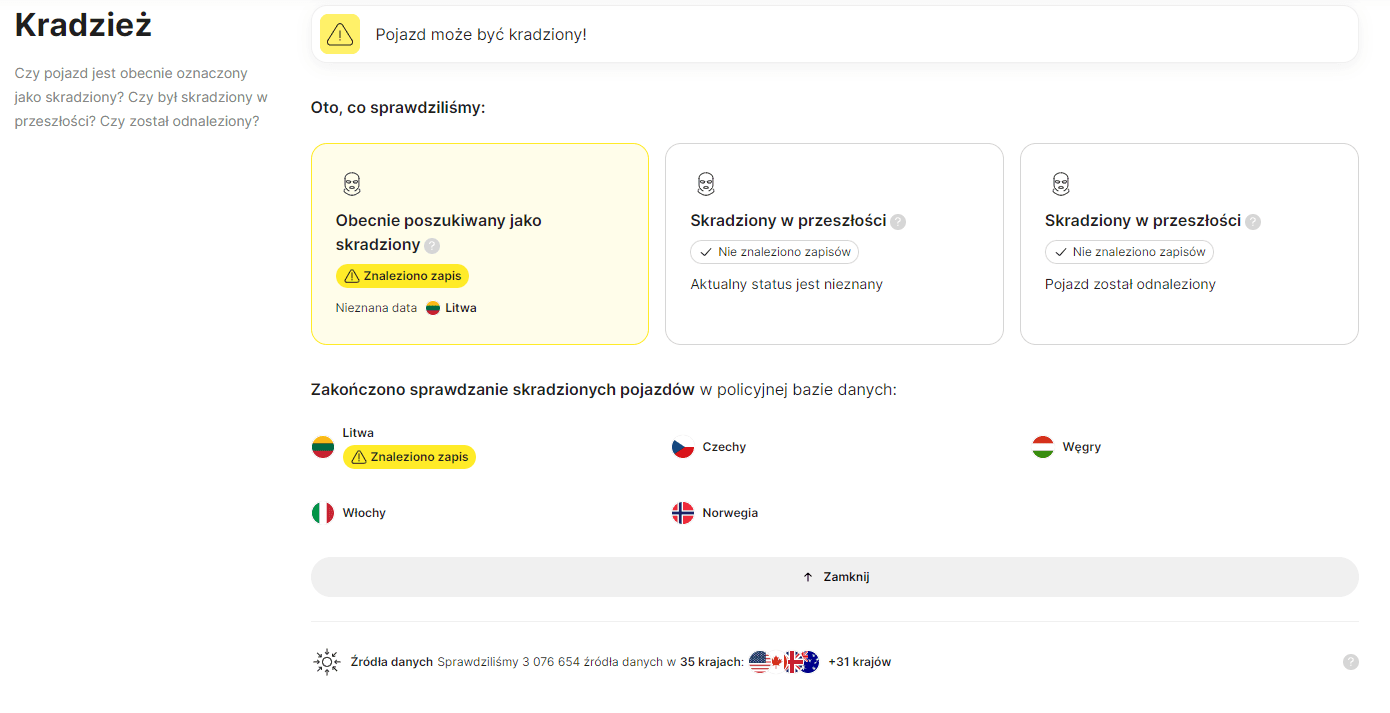Collapse the list with Zamknij button
The width and height of the screenshot is (1390, 713).
pyautogui.click(x=835, y=577)
